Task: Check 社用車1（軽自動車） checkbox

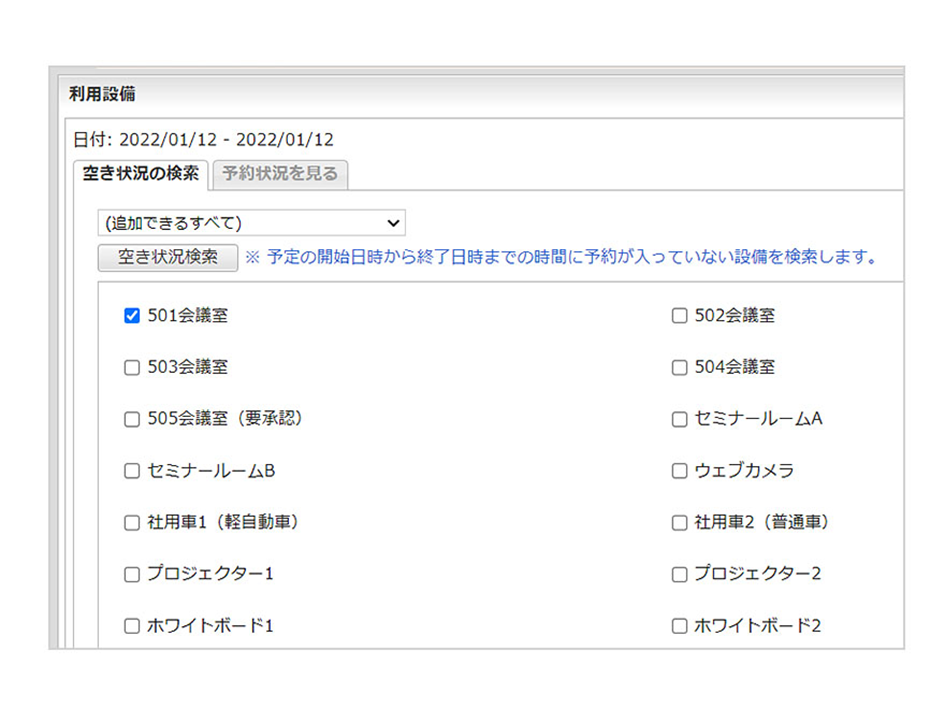Action: point(131,522)
